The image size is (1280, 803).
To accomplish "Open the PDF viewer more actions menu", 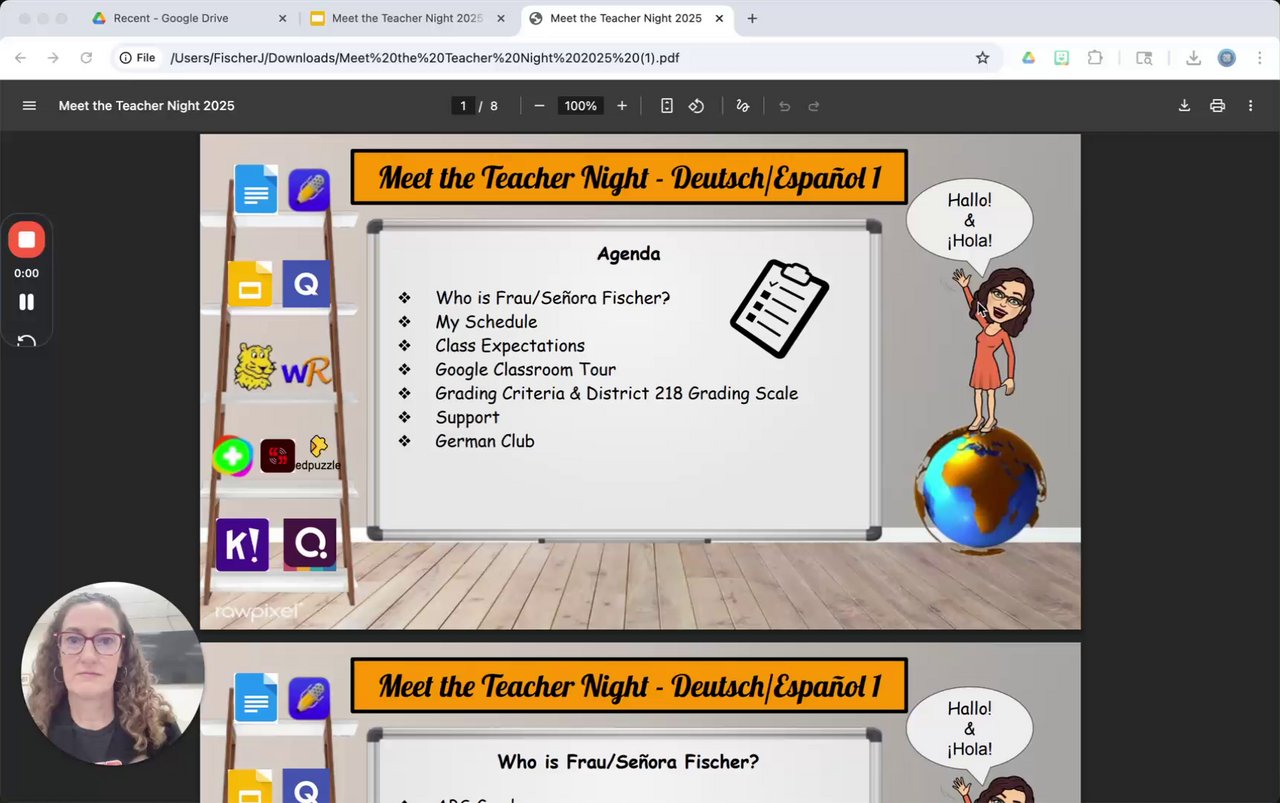I will (x=1250, y=106).
